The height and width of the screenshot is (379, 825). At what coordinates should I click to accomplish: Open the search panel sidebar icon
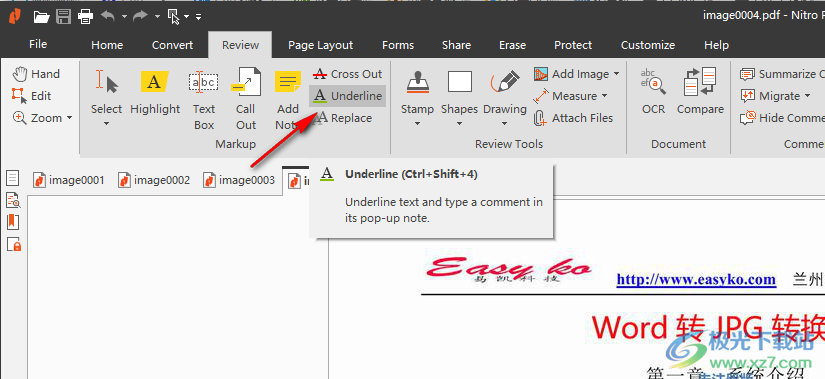click(x=13, y=200)
